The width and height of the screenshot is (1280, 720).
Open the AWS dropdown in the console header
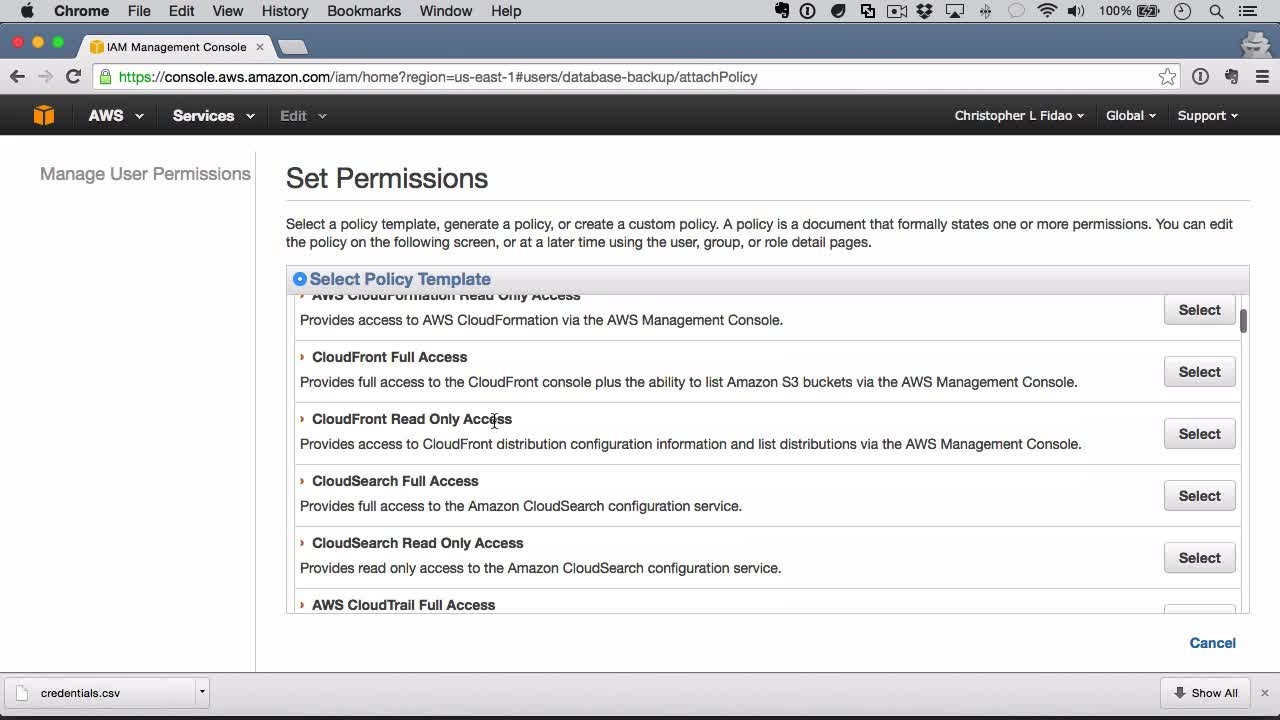tap(116, 115)
